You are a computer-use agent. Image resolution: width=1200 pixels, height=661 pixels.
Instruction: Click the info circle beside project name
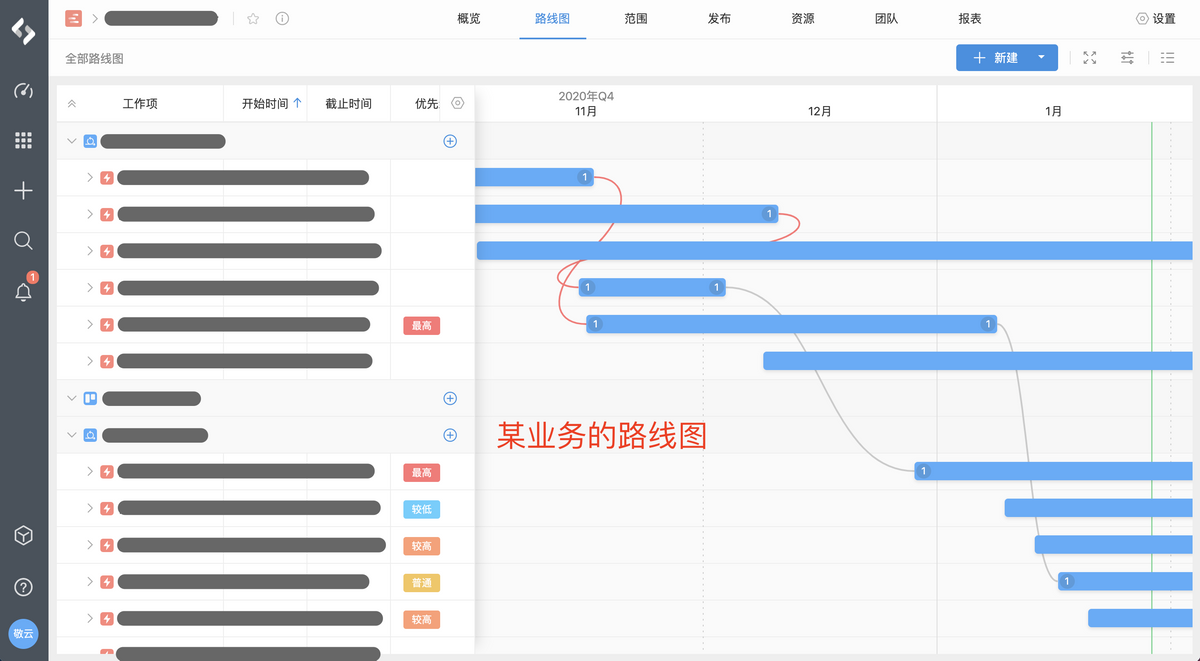point(282,17)
